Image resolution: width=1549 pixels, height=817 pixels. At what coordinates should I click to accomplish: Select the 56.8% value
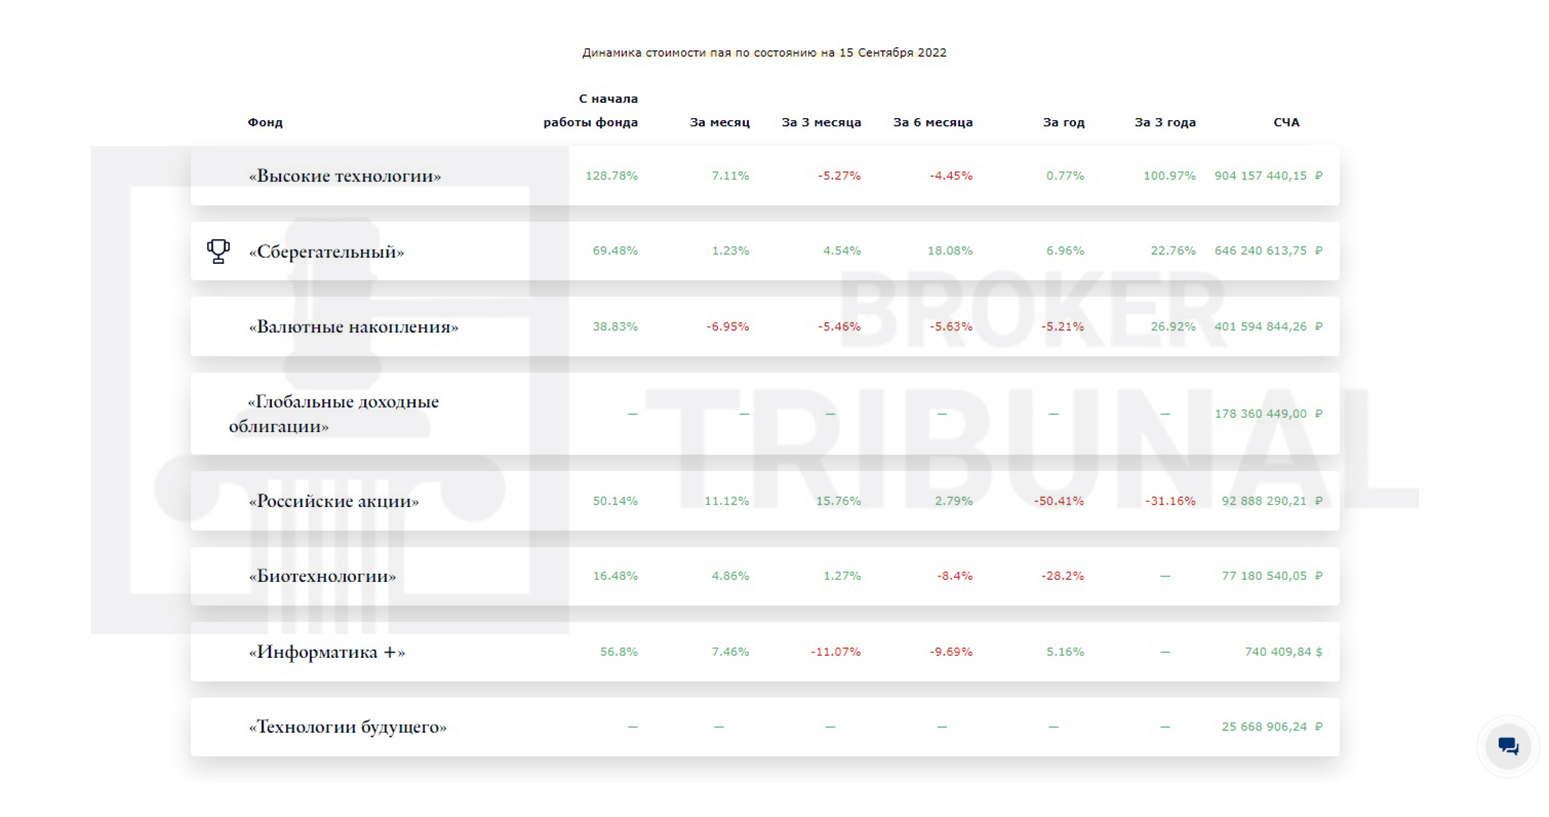coord(619,652)
